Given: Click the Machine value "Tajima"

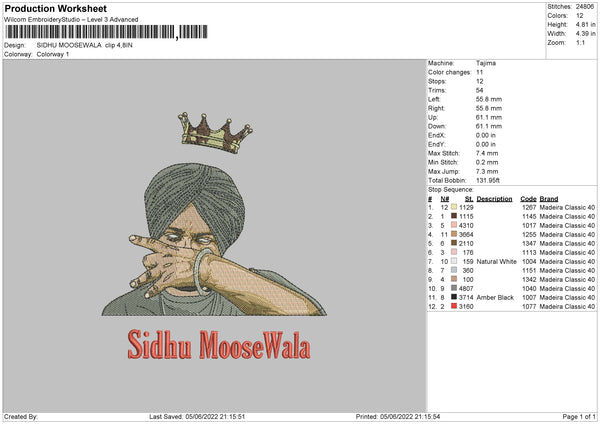Looking at the screenshot, I should [x=486, y=63].
